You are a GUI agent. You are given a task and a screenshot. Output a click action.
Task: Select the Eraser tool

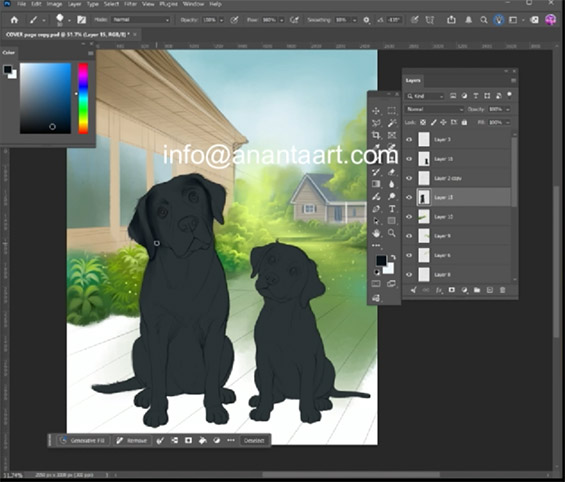(x=392, y=172)
